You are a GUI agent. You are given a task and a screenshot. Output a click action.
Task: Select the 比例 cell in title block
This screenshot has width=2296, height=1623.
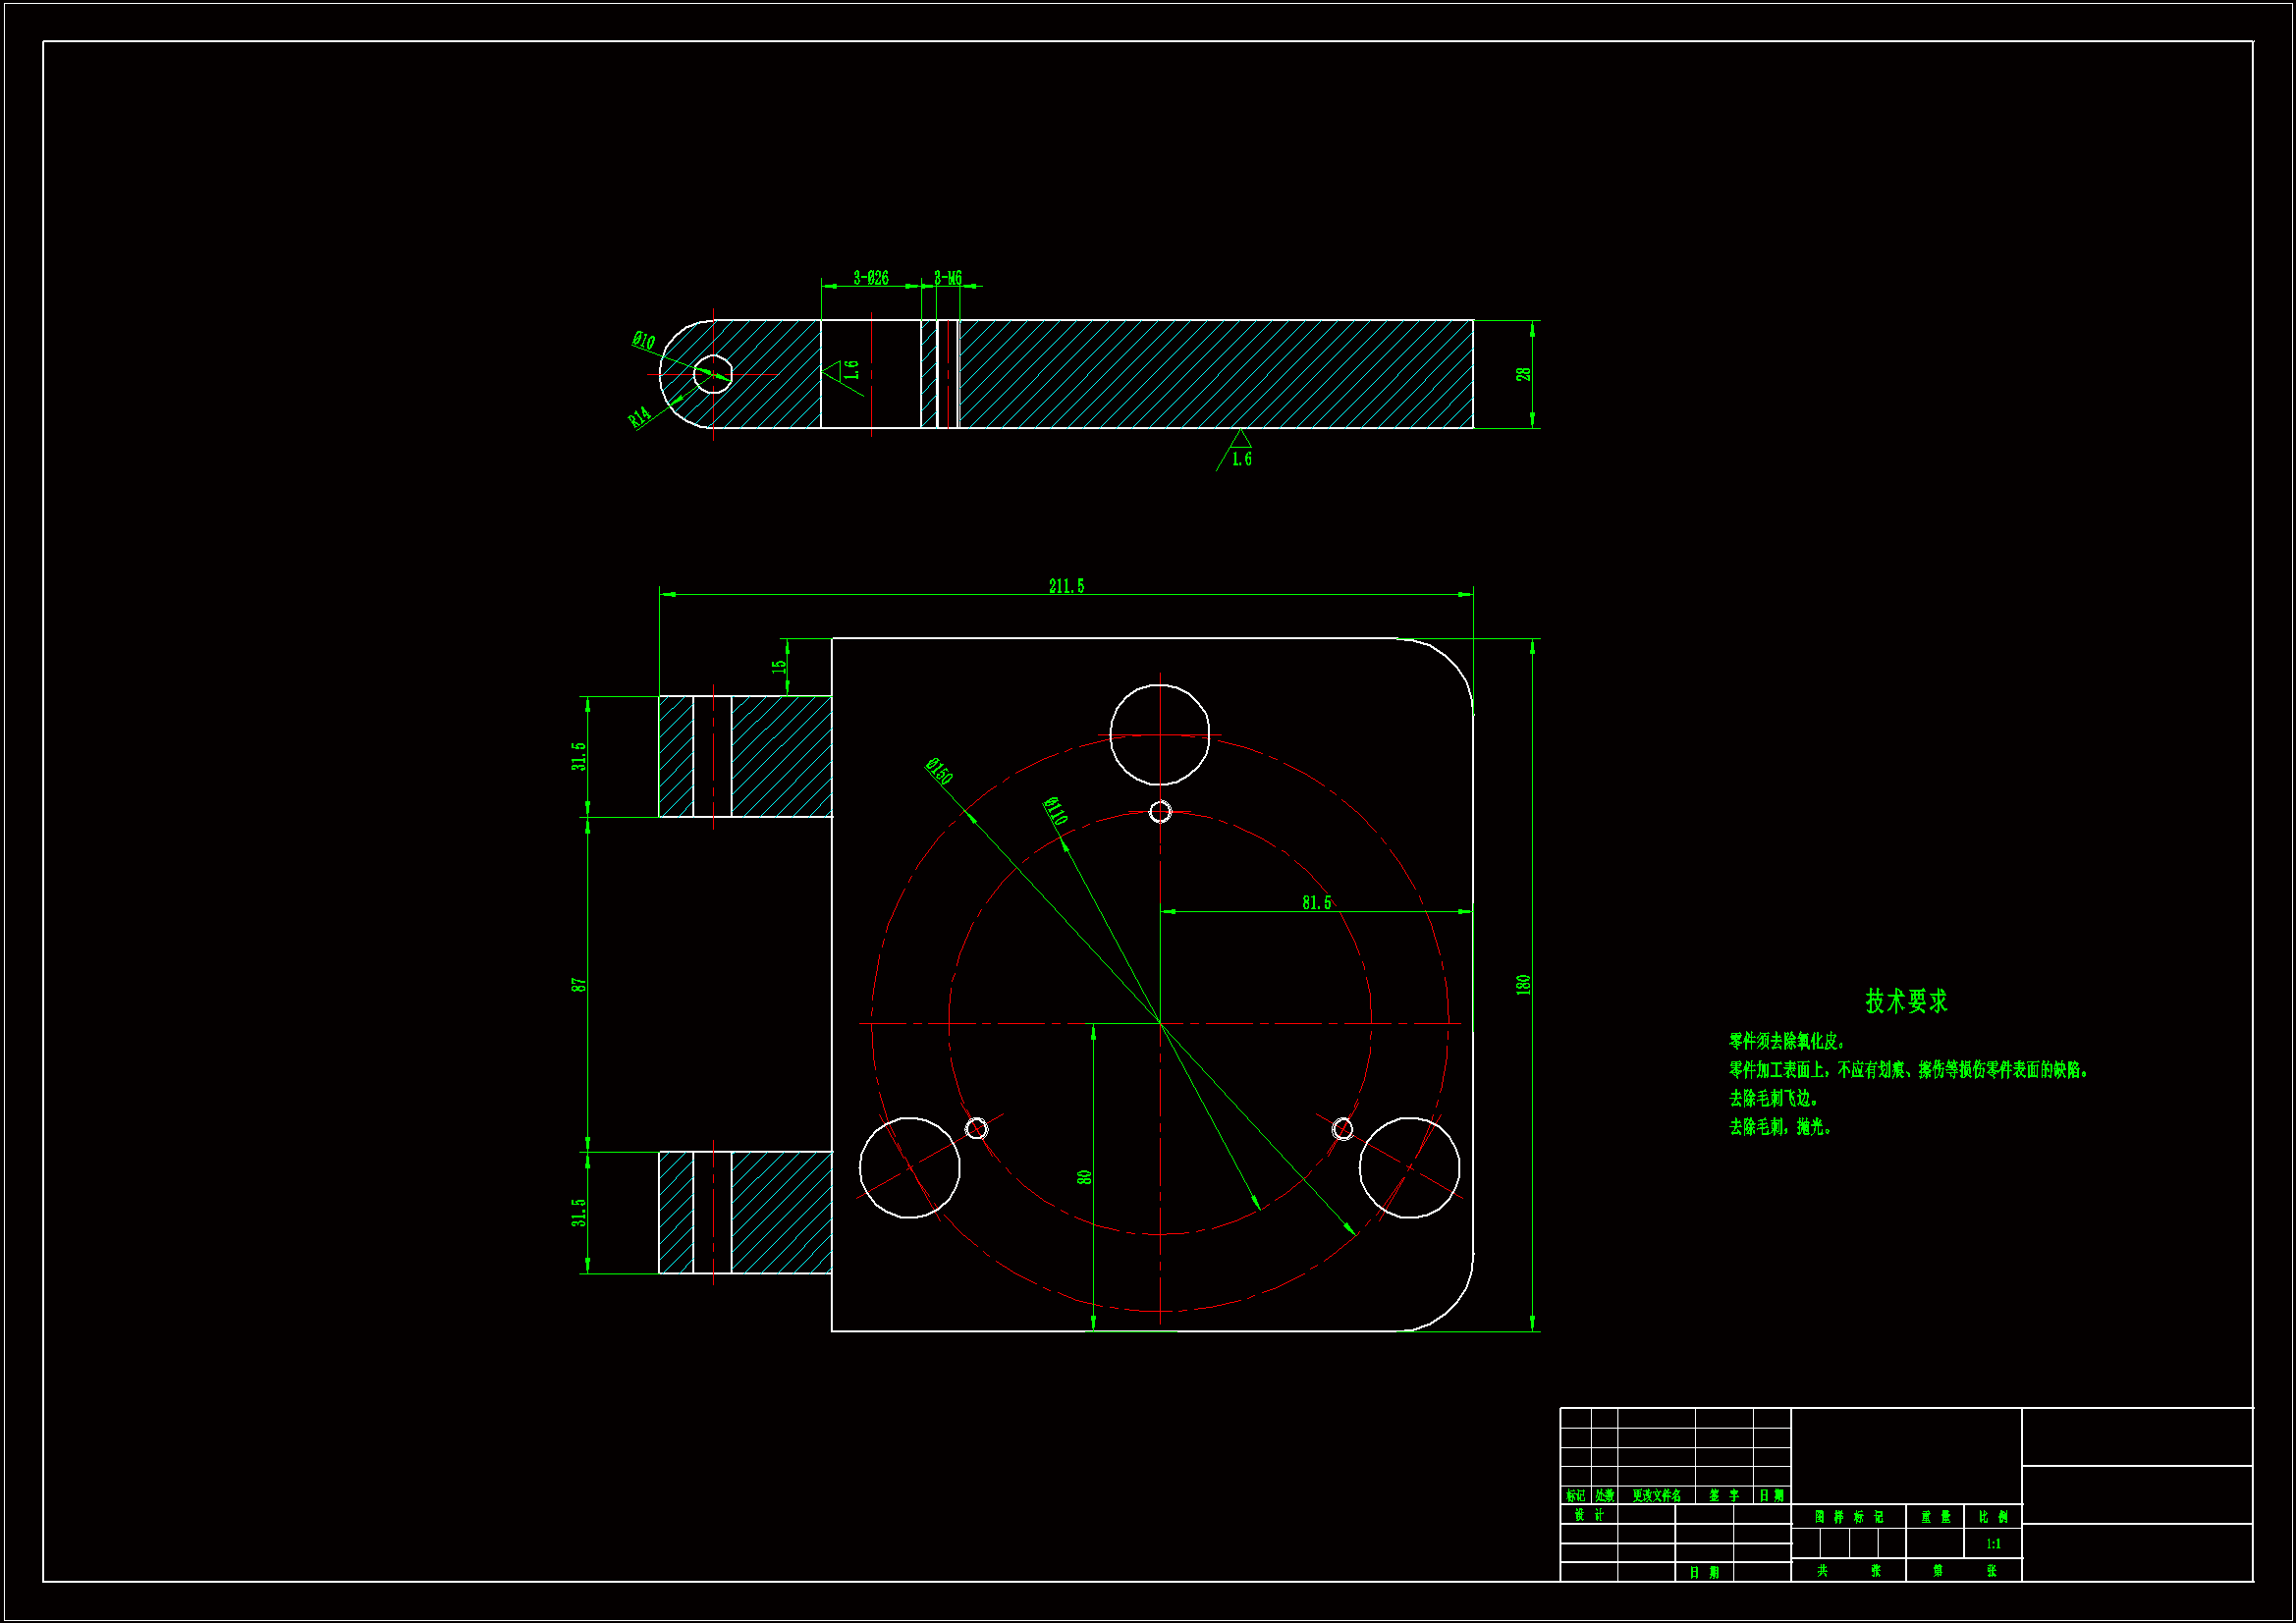1993,1517
